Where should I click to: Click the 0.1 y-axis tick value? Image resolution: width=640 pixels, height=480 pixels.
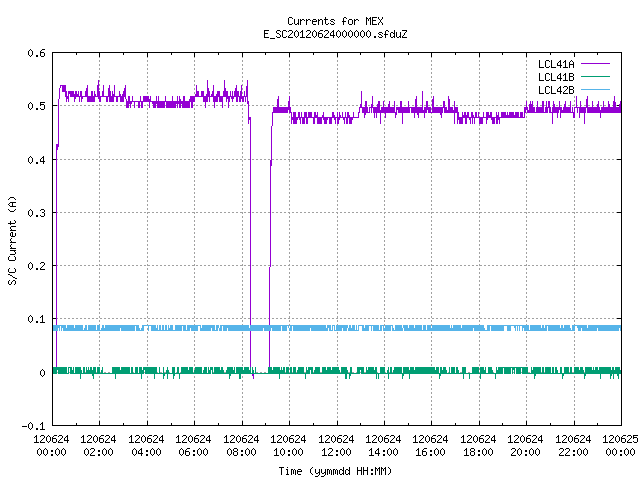(36, 319)
